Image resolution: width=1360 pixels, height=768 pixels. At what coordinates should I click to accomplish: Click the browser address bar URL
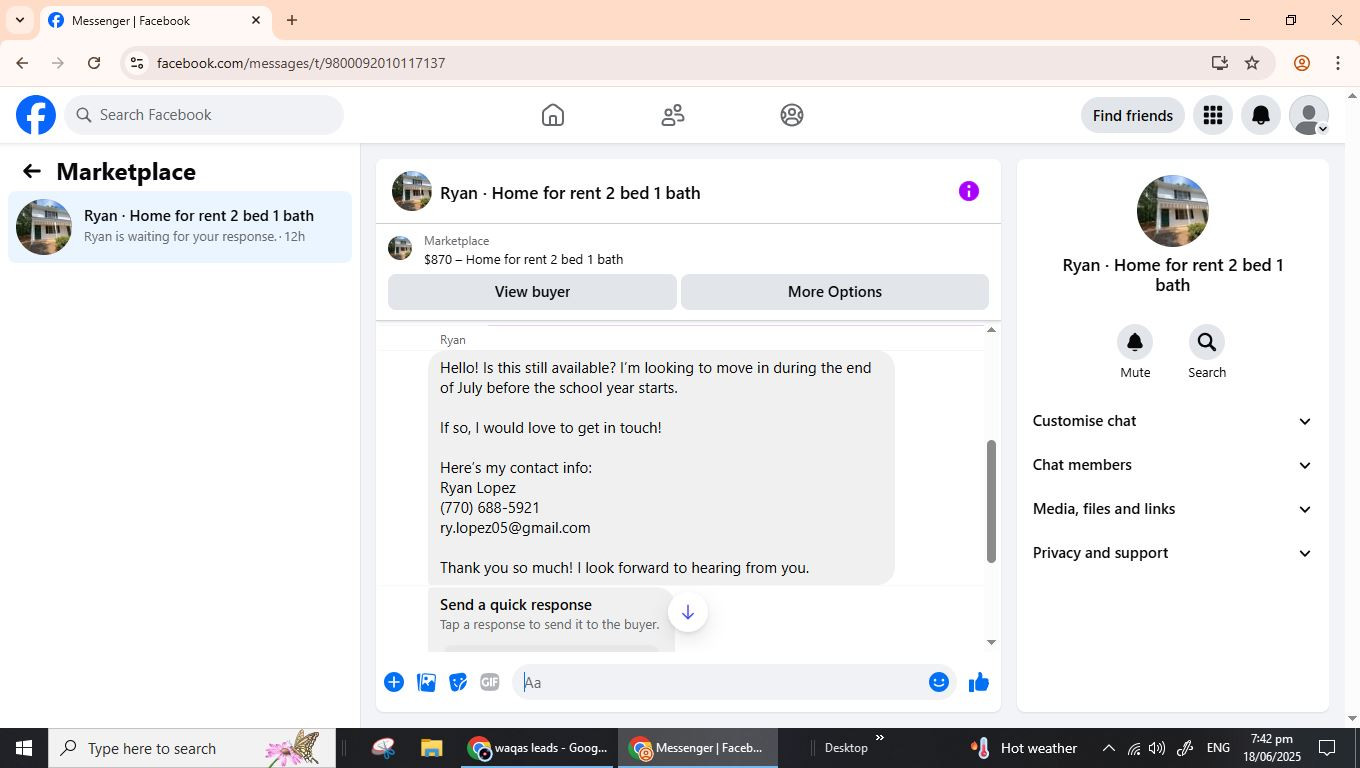301,63
